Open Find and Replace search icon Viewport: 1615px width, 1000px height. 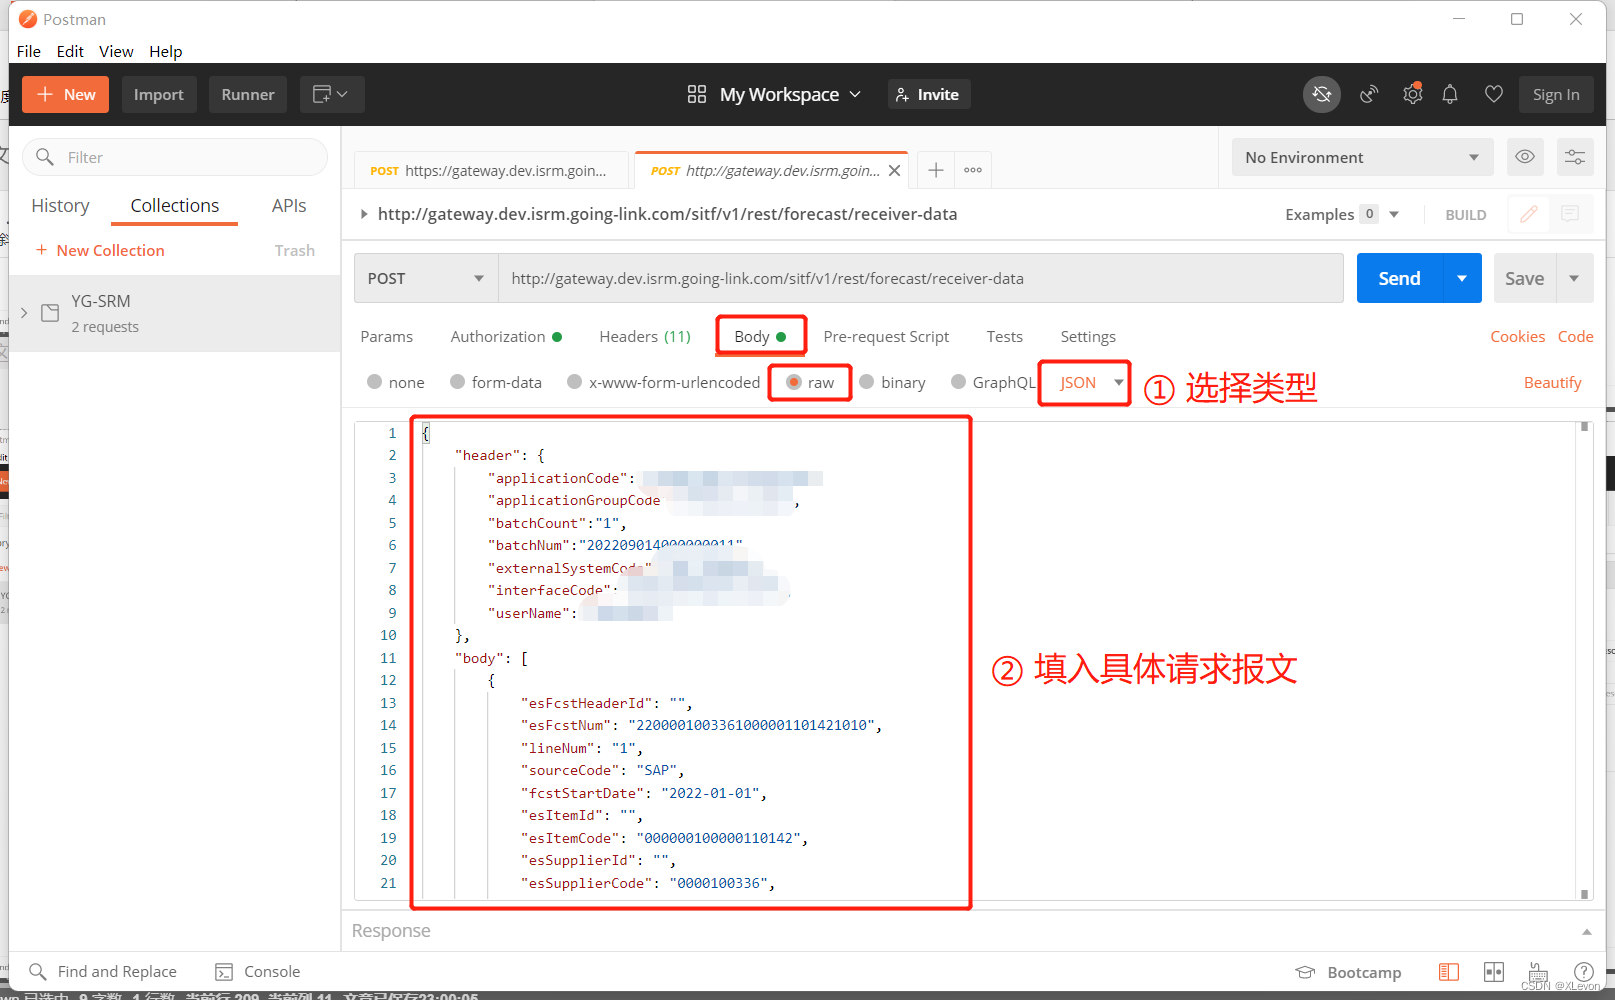38,972
